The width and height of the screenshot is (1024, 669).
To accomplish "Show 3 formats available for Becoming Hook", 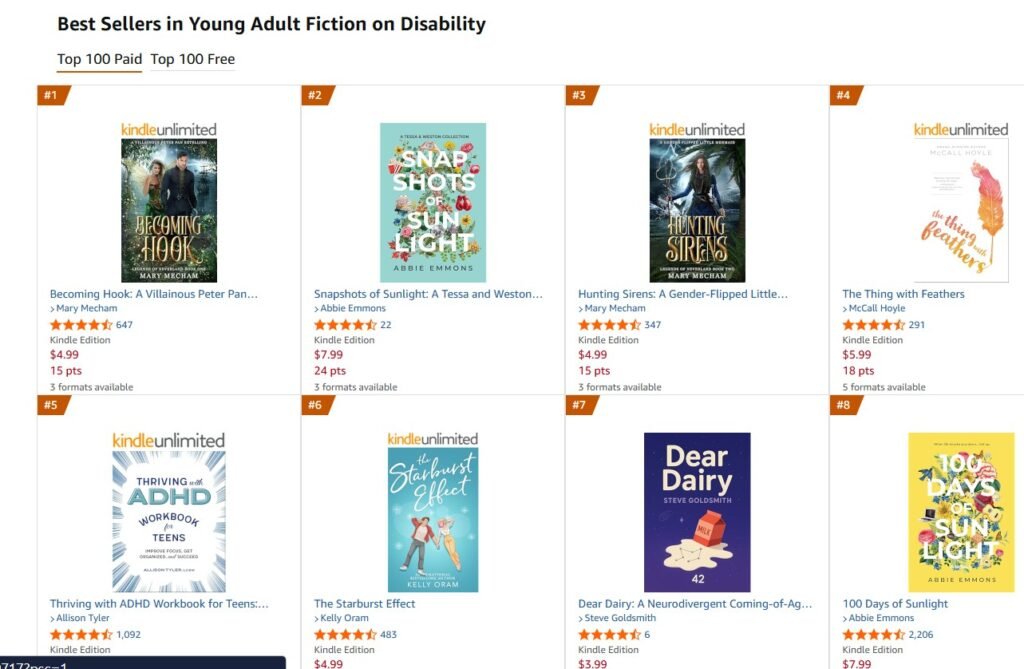I will tap(91, 387).
